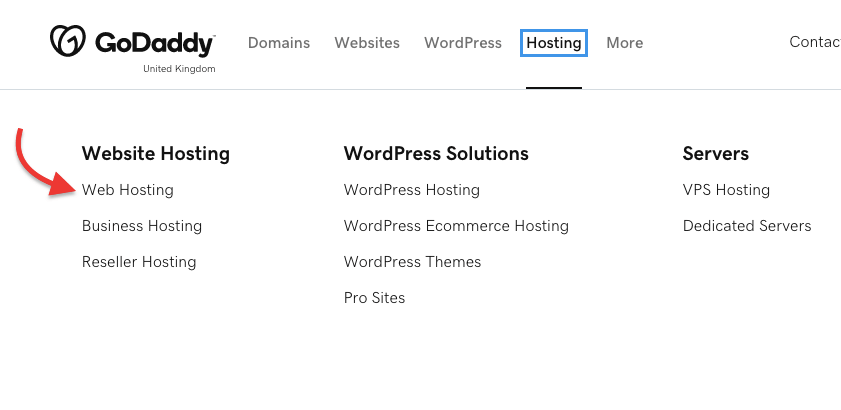Open the Pro Sites link
The height and width of the screenshot is (410, 841).
(374, 298)
